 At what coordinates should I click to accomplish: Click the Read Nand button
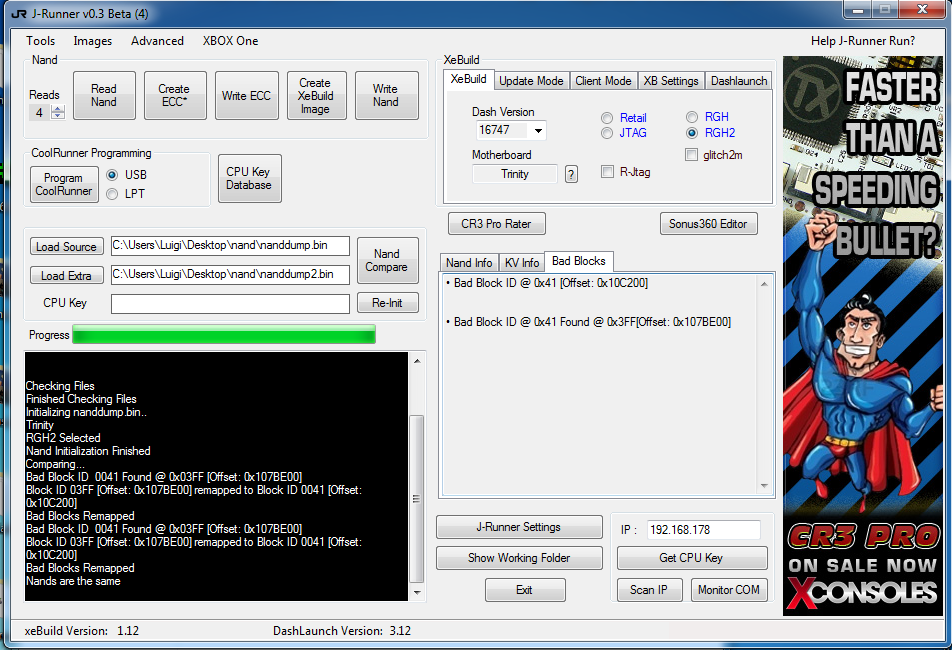pos(104,95)
